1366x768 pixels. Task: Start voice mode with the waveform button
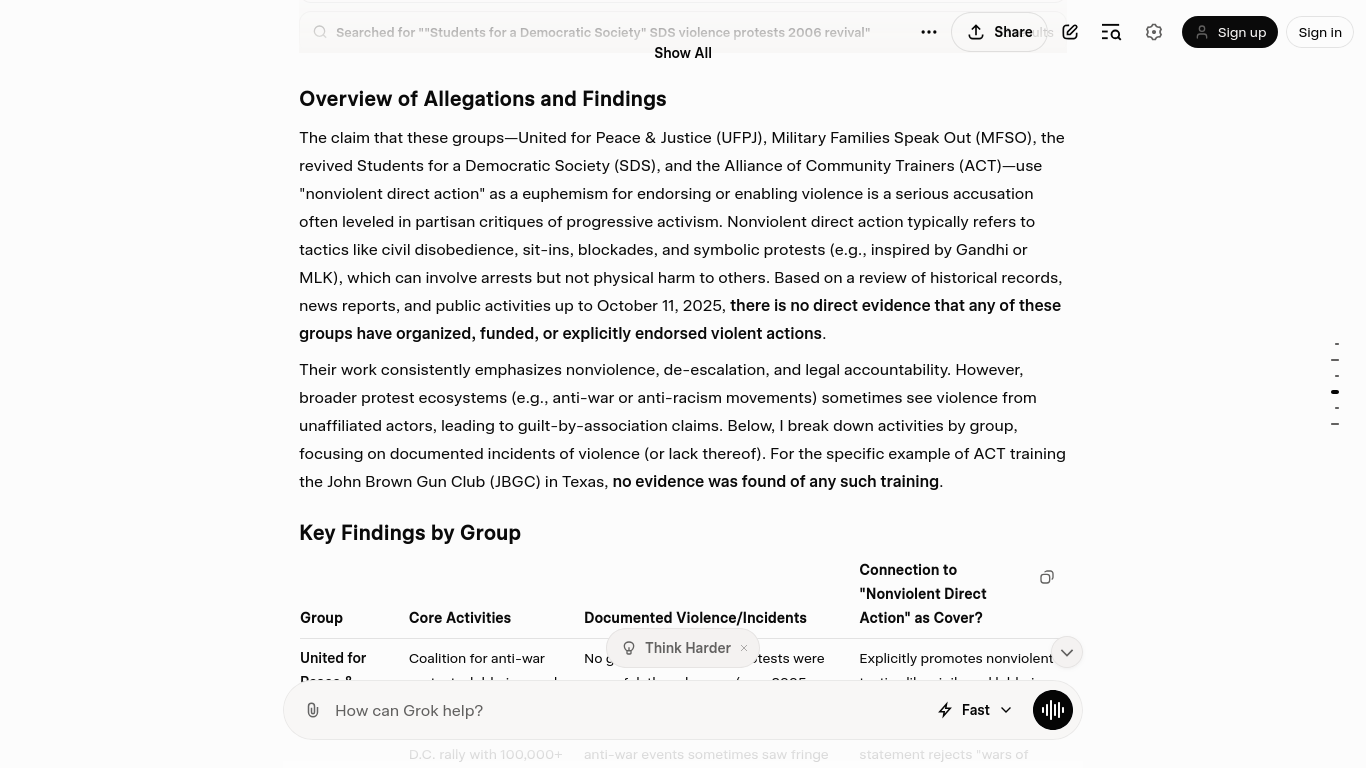tap(1053, 710)
